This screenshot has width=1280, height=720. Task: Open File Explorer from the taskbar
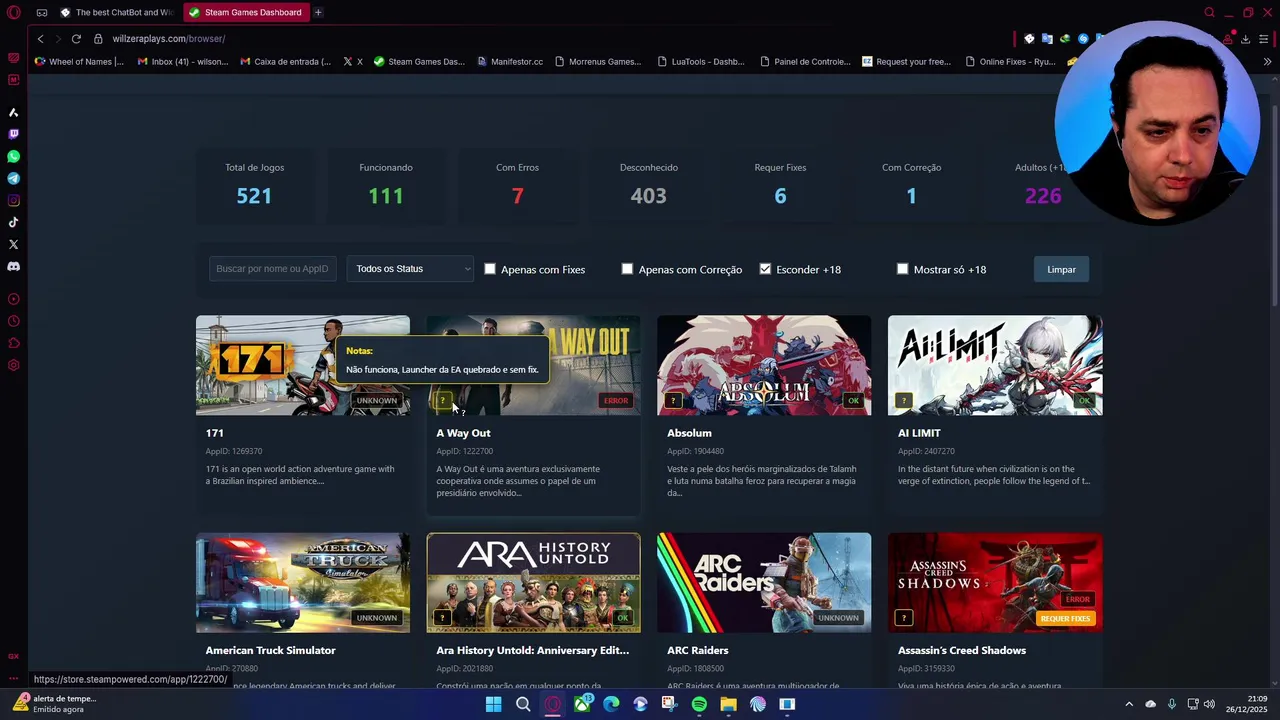[728, 704]
